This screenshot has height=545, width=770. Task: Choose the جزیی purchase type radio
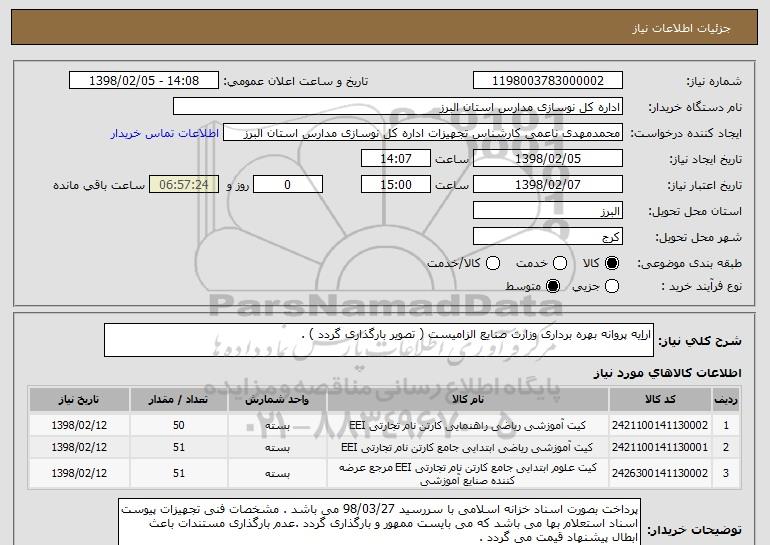[x=612, y=286]
